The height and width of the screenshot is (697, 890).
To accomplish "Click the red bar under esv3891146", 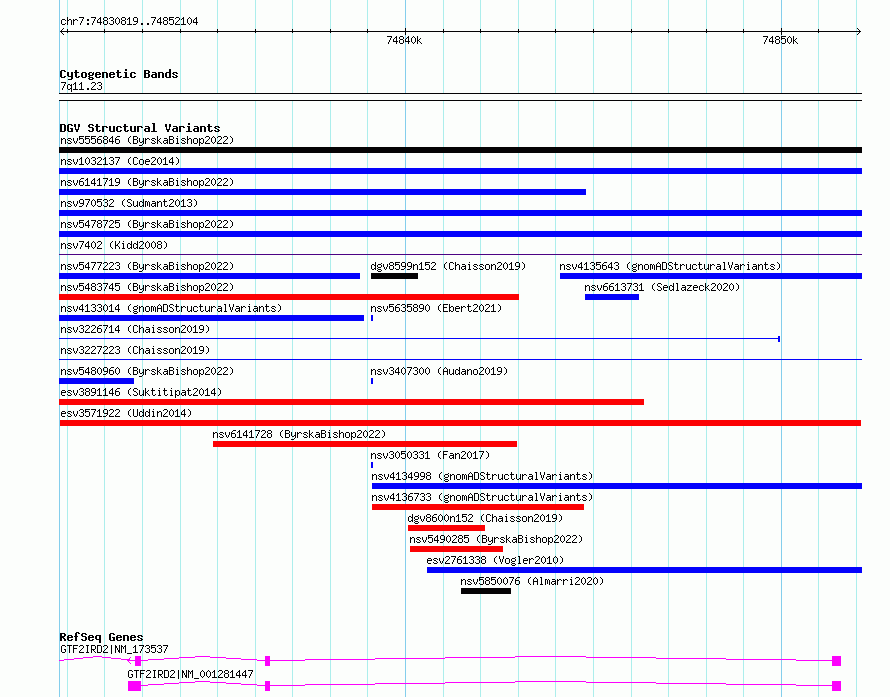I will (351, 402).
